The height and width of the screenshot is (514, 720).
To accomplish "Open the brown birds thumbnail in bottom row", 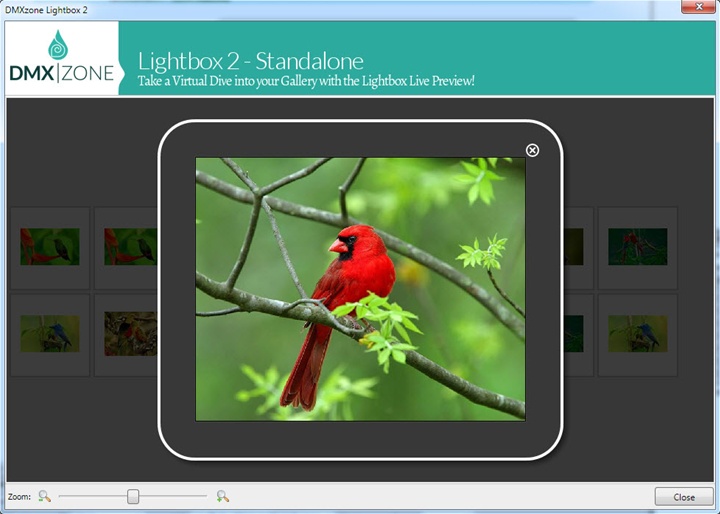I will point(130,333).
